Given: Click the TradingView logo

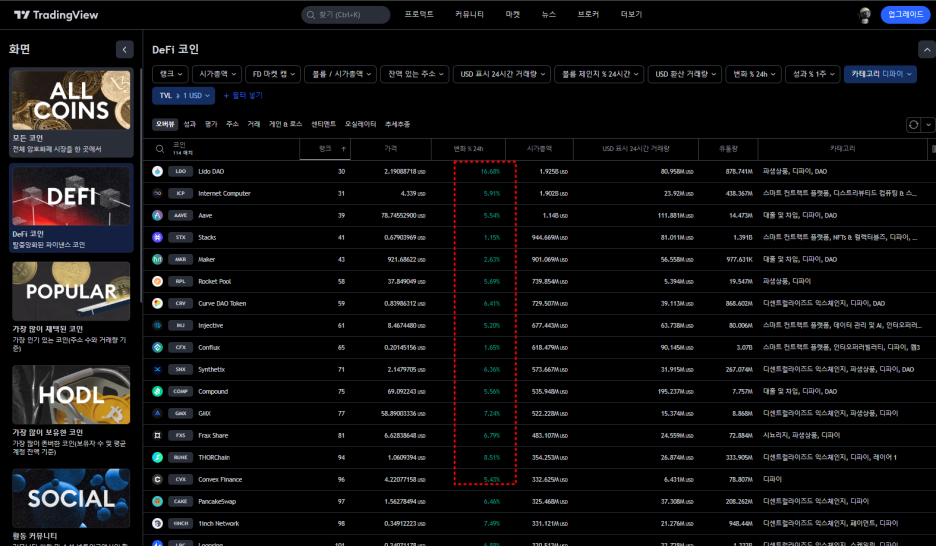Looking at the screenshot, I should click(56, 15).
